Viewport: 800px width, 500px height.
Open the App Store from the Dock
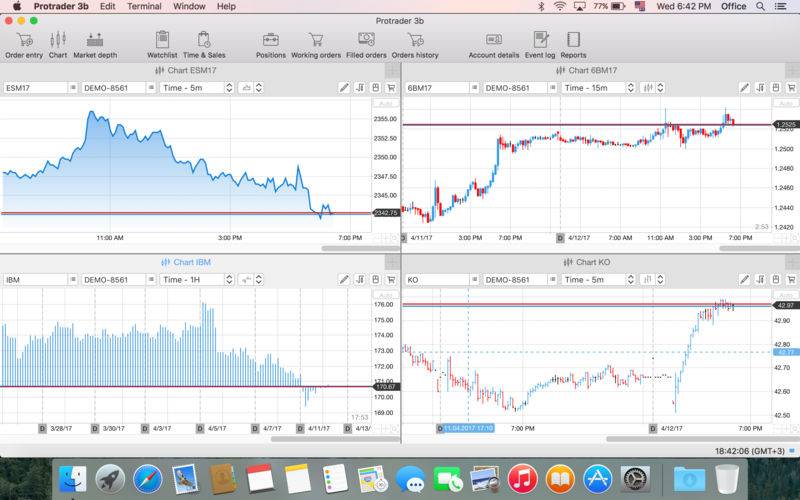(597, 480)
